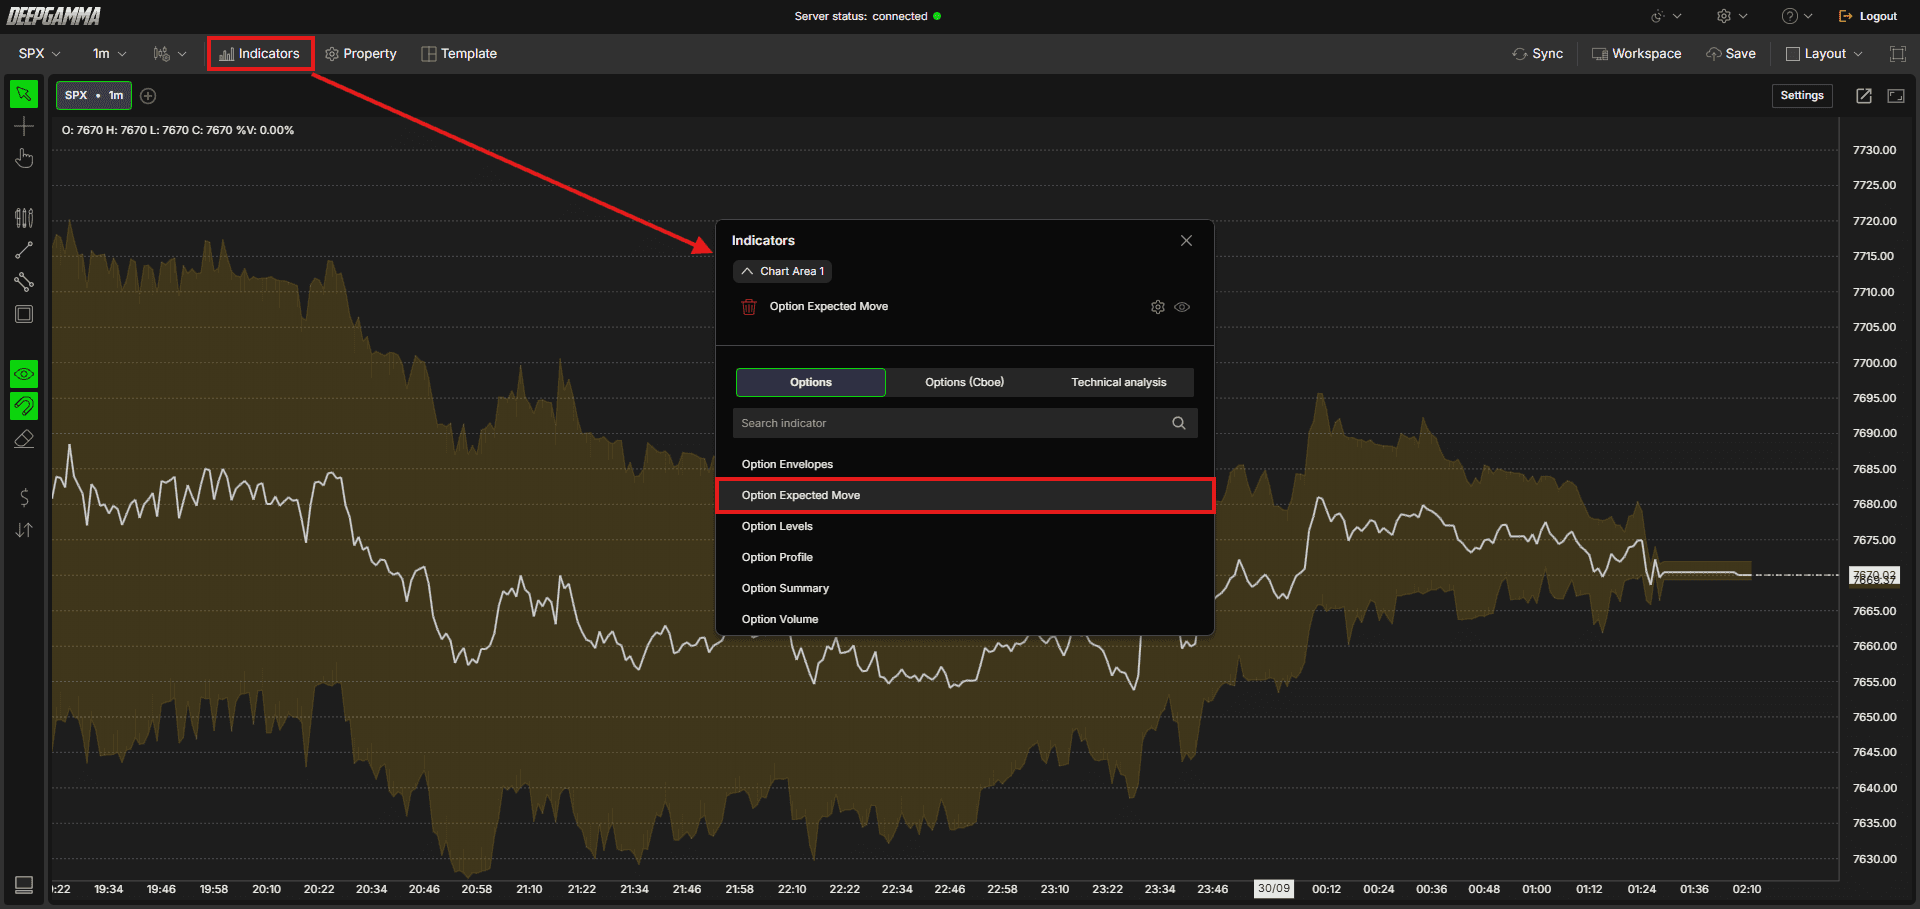The width and height of the screenshot is (1920, 909).
Task: Click the bottom panel icon in left sidebar
Action: [24, 885]
